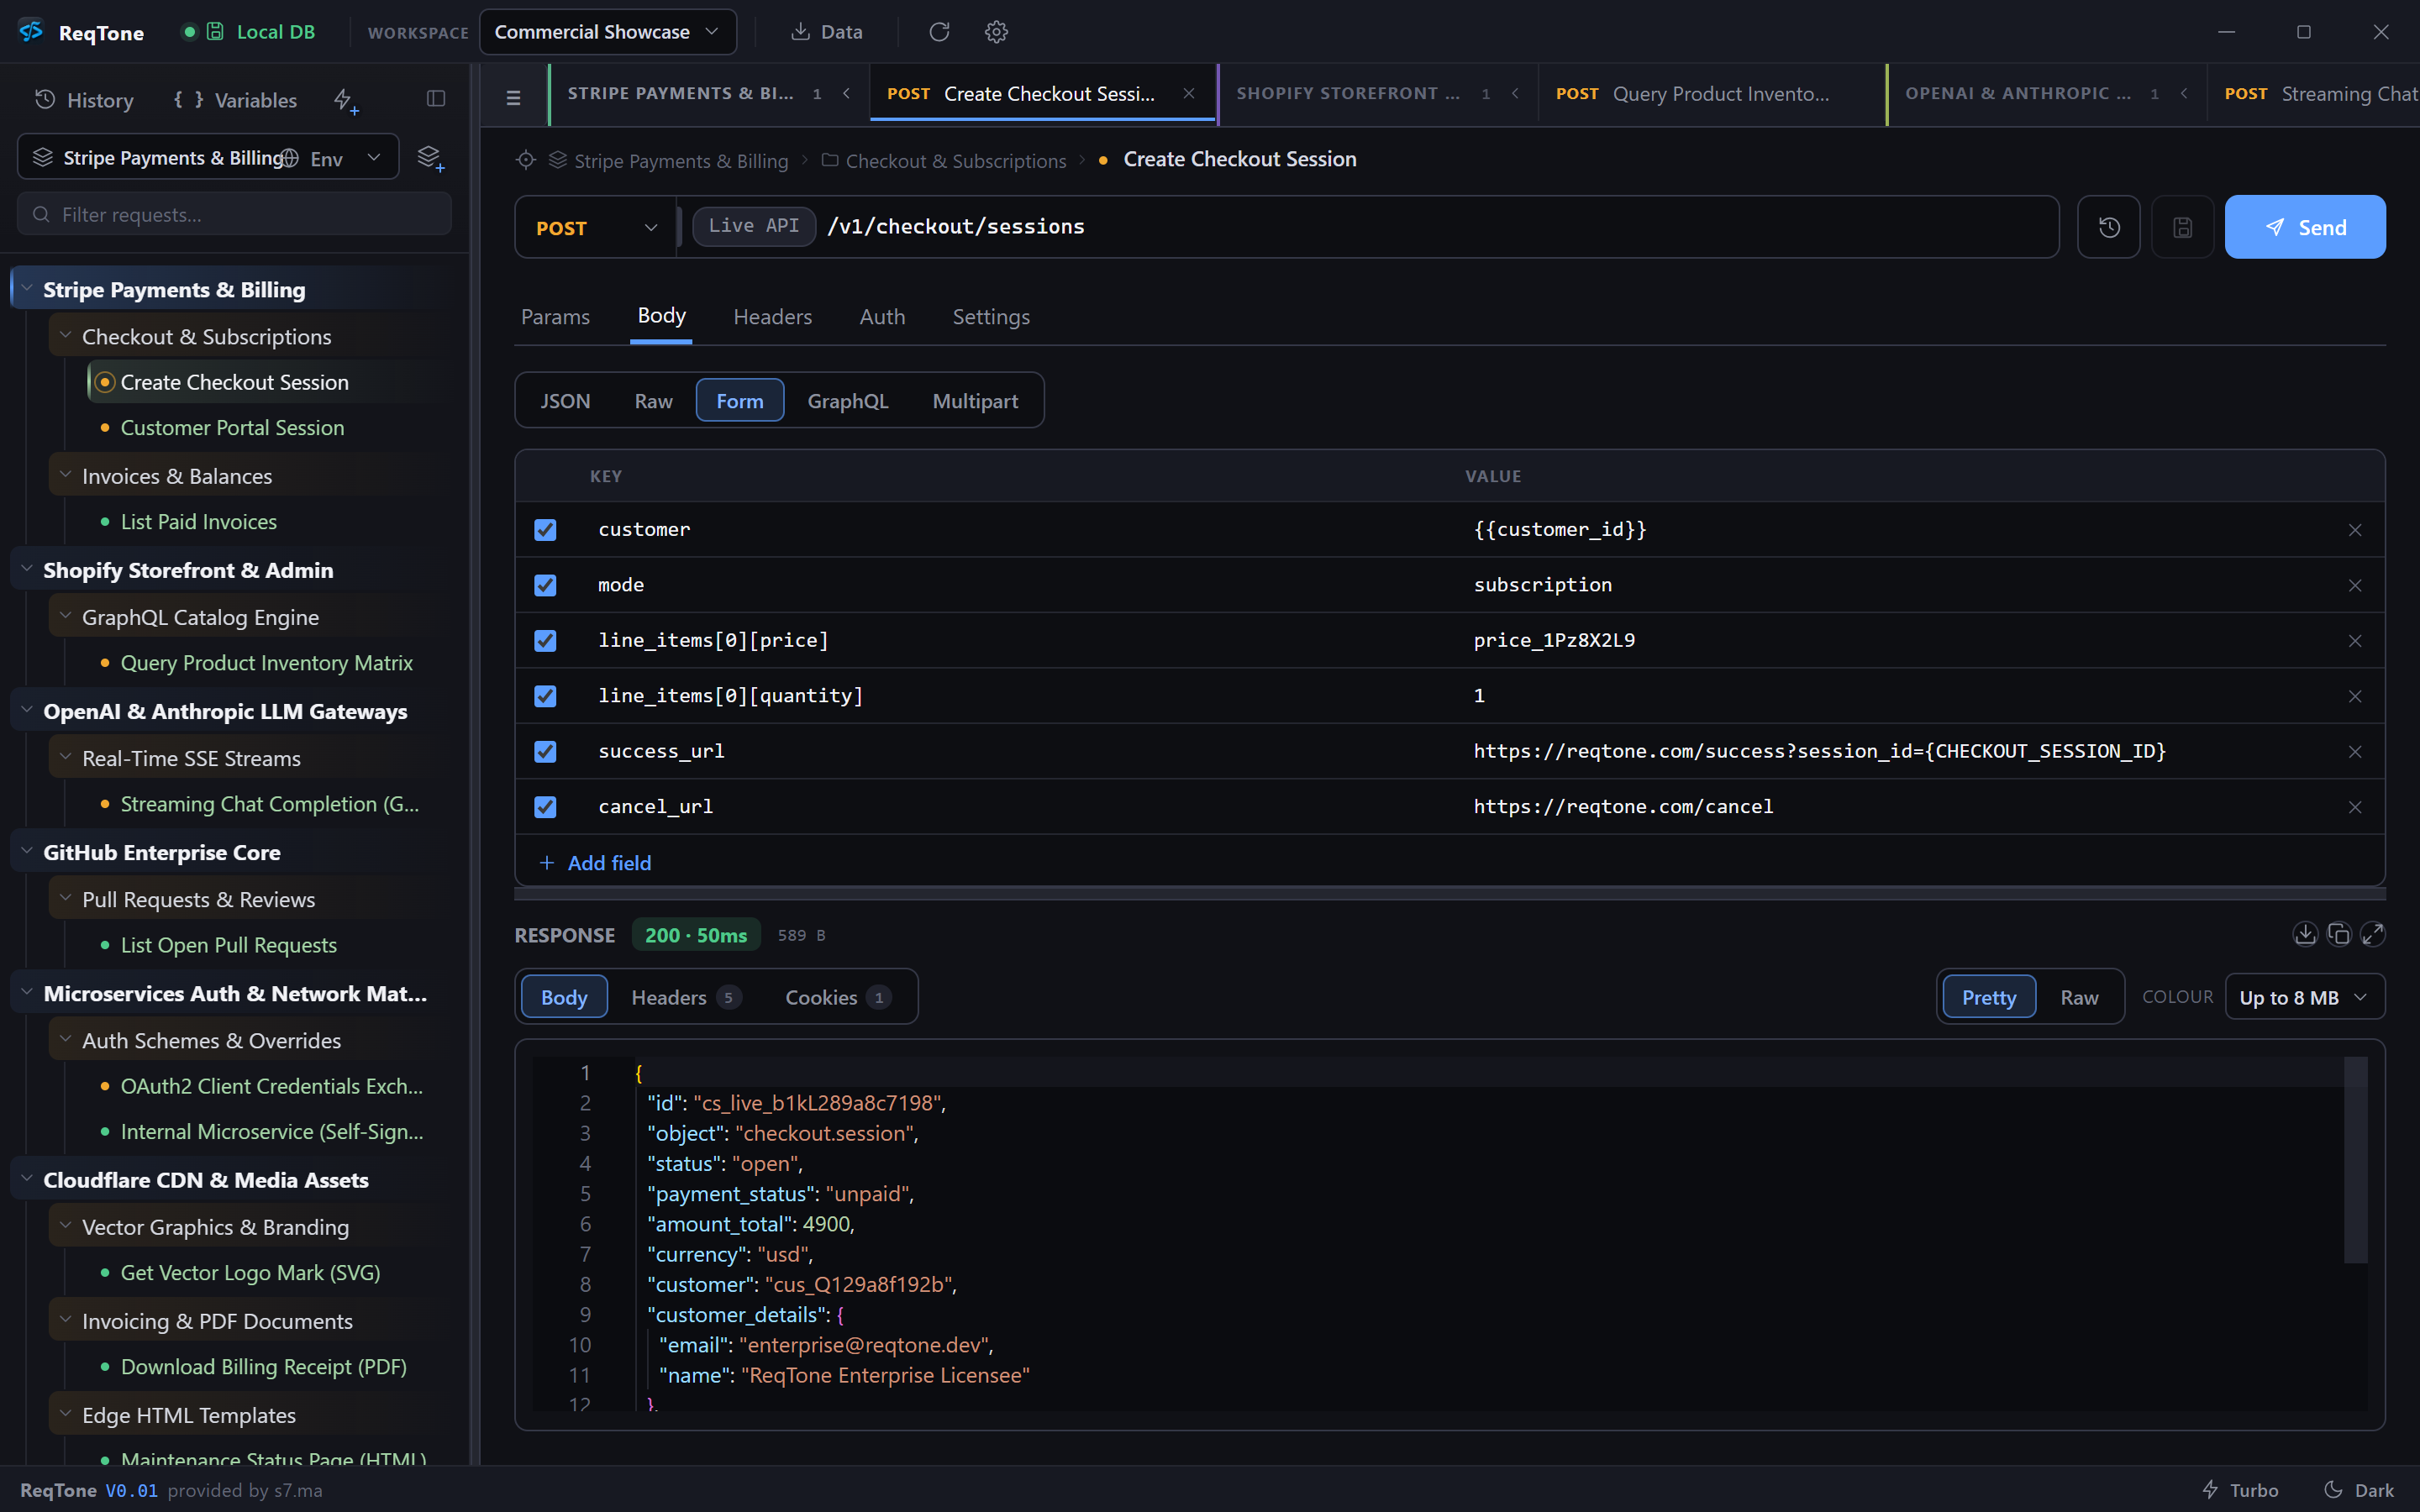The height and width of the screenshot is (1512, 2420).
Task: Delete the line_items[0][quantity] row
Action: (2355, 696)
